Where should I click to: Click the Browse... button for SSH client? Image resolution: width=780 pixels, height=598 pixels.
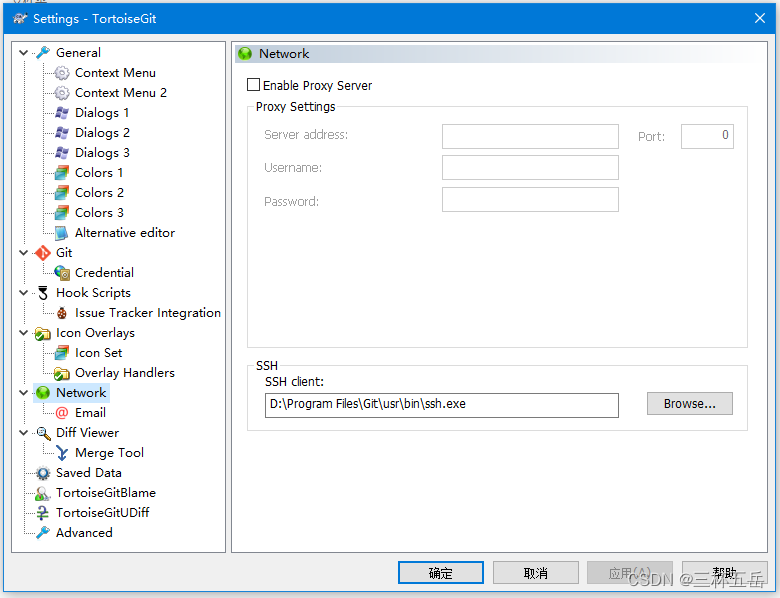[689, 403]
